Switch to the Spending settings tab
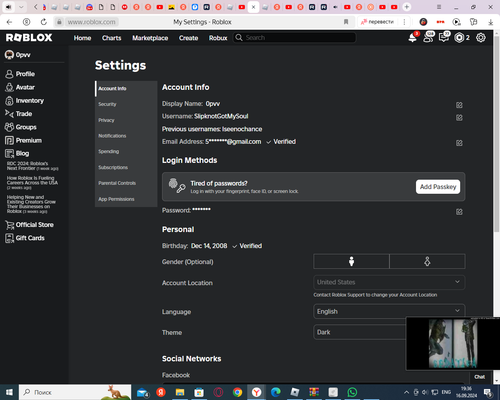This screenshot has height=400, width=500. click(126, 152)
